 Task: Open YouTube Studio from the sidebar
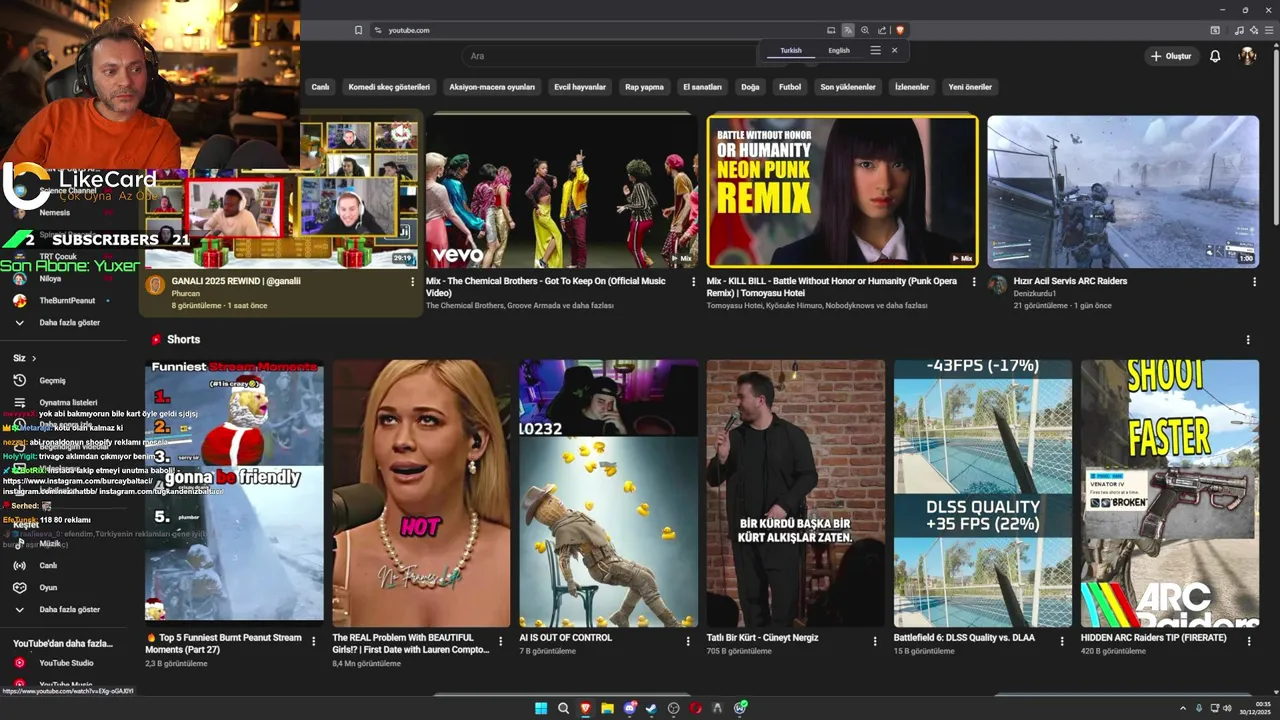click(66, 663)
